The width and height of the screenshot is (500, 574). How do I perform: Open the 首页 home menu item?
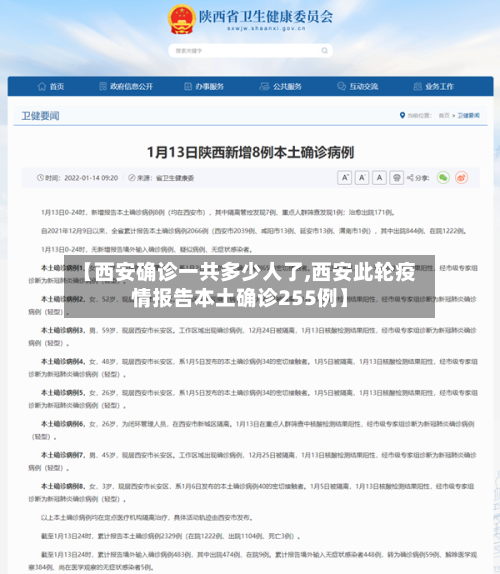click(x=51, y=86)
